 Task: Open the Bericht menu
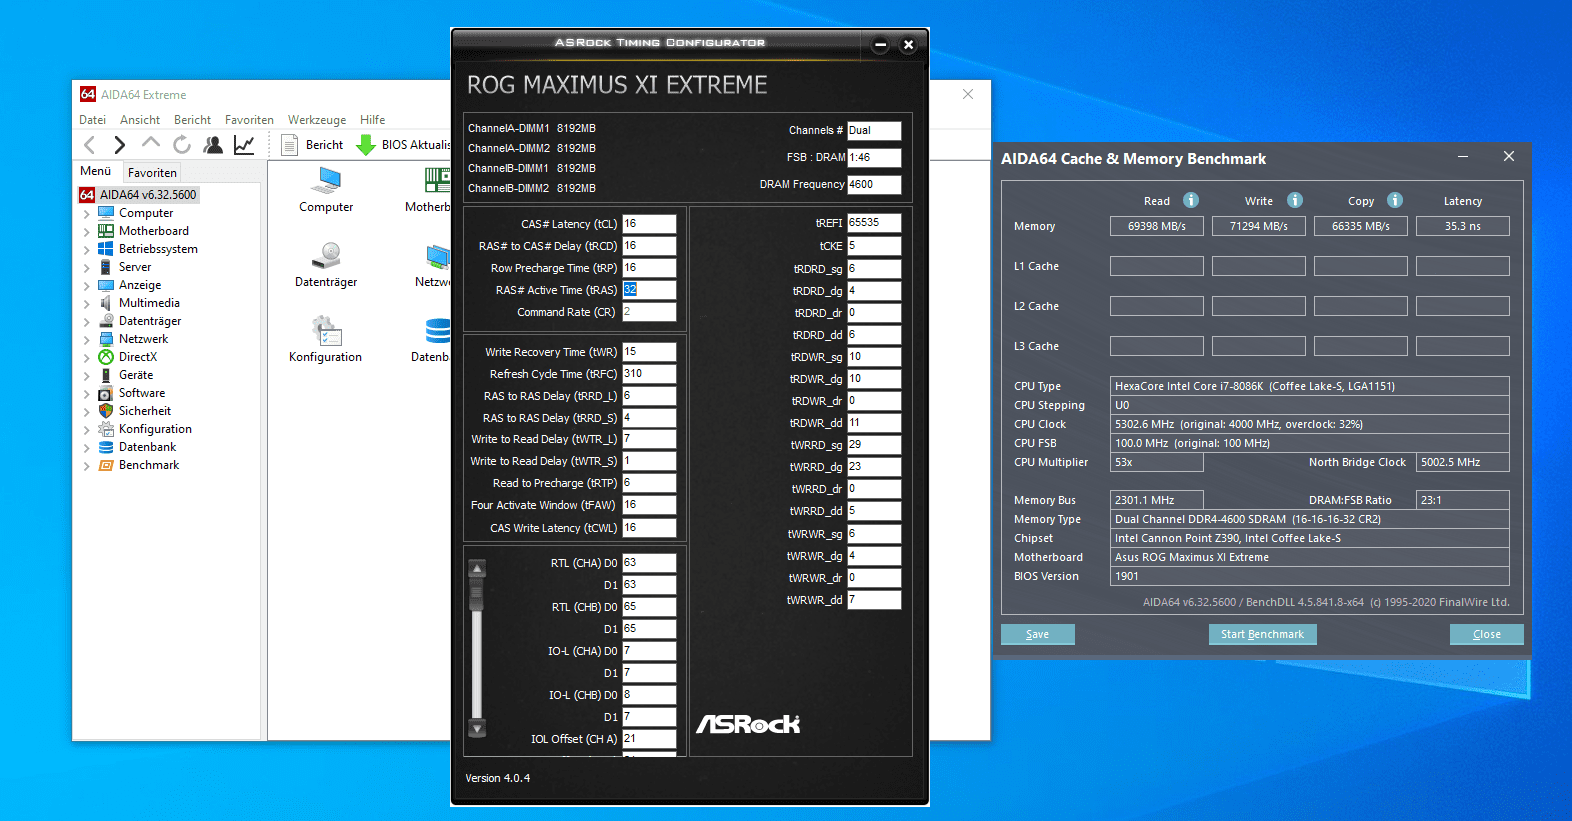192,120
